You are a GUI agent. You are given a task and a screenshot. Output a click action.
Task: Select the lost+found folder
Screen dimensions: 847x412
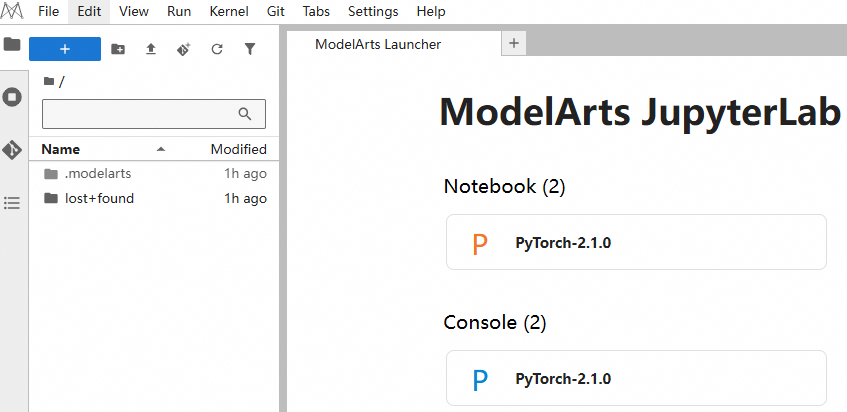154,198
